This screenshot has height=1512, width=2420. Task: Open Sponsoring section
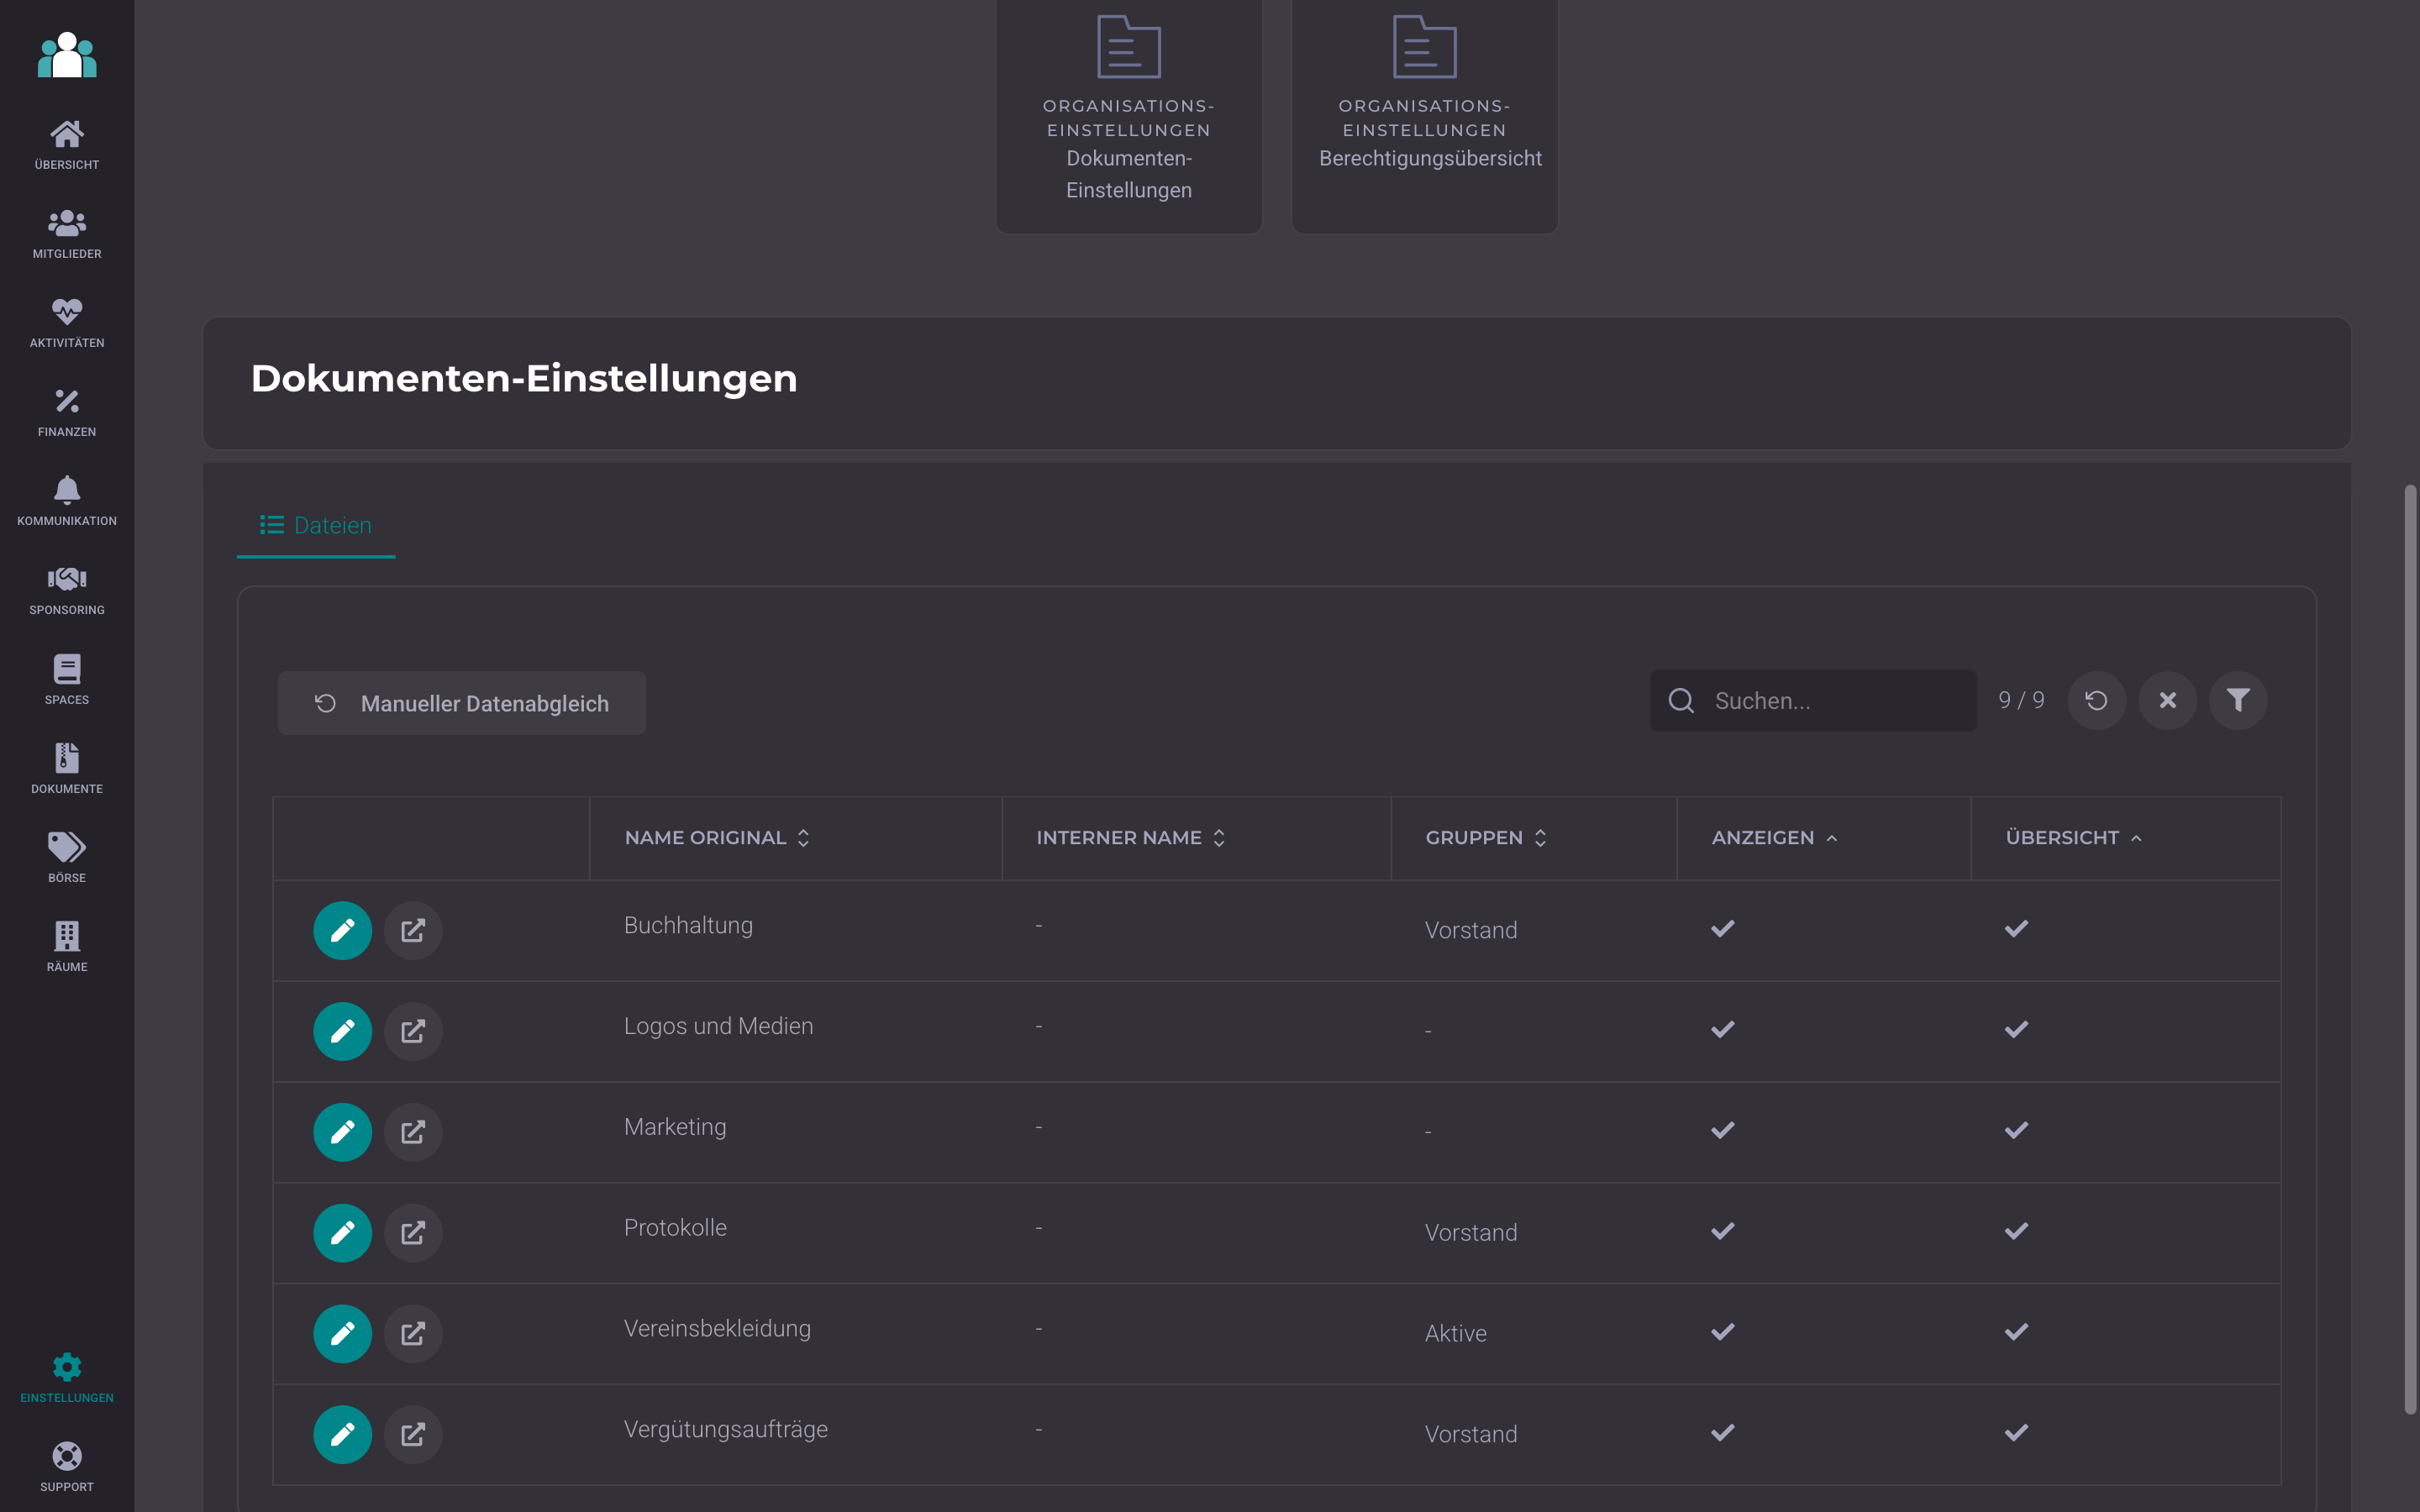pos(67,591)
